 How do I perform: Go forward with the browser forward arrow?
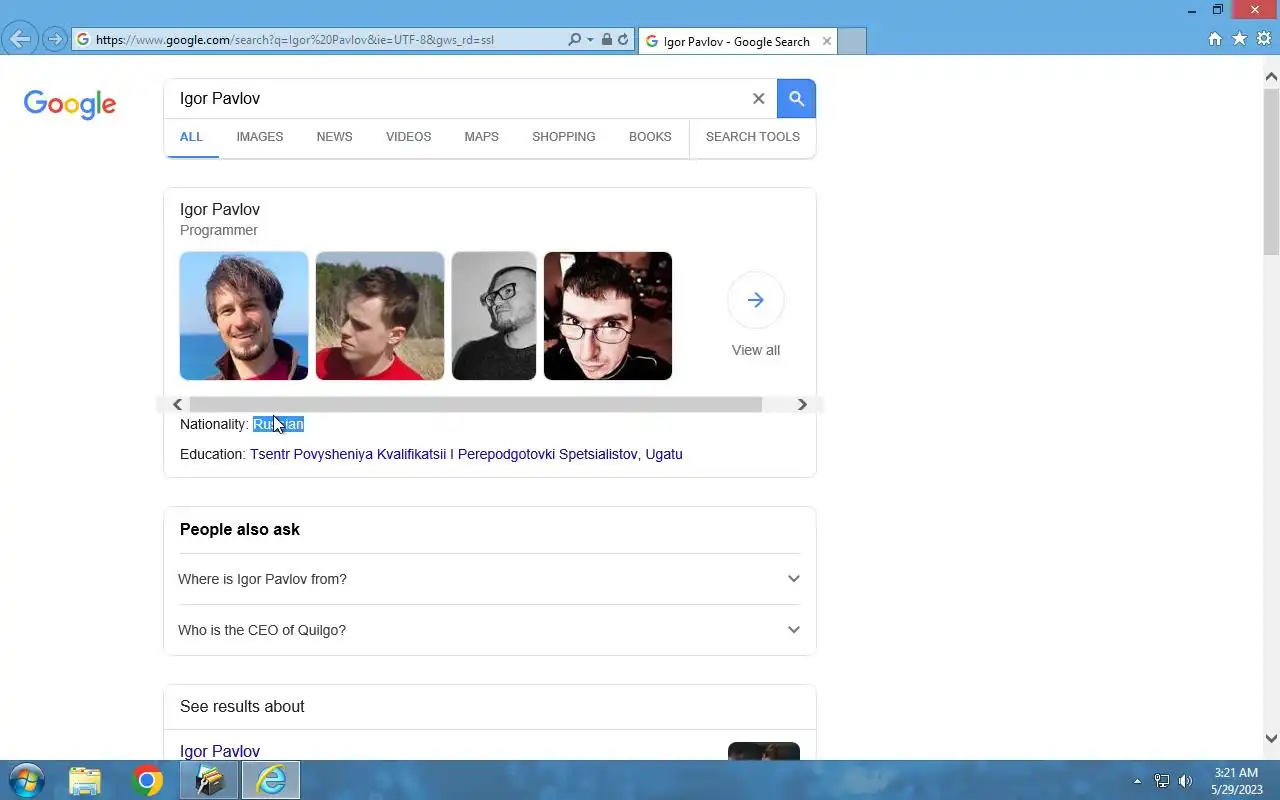point(55,40)
